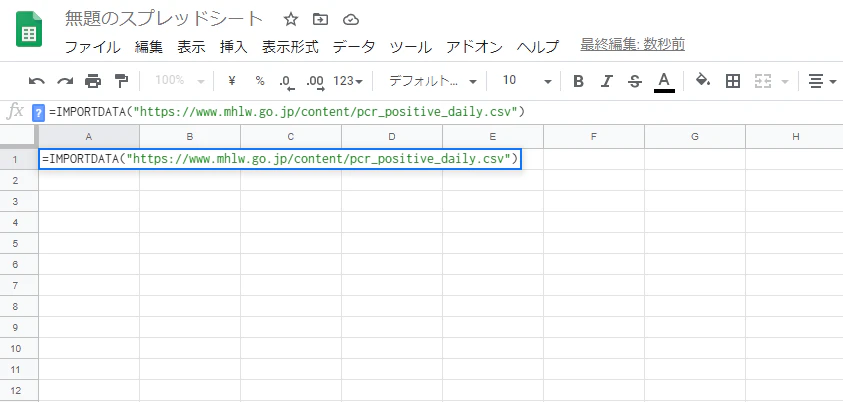Click into cell A1 with the IMPORTDATA formula
Image resolution: width=843 pixels, height=402 pixels.
click(280, 159)
